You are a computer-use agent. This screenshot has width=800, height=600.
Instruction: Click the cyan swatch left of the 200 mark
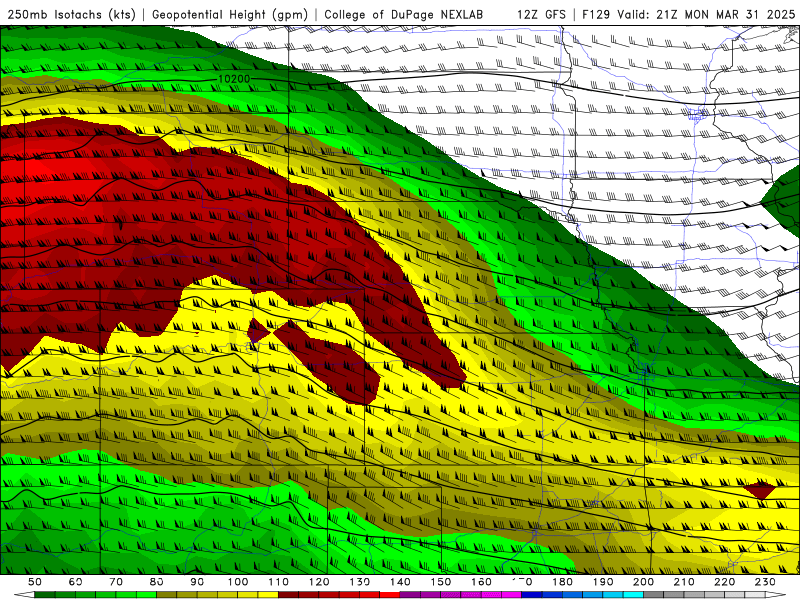pos(634,595)
